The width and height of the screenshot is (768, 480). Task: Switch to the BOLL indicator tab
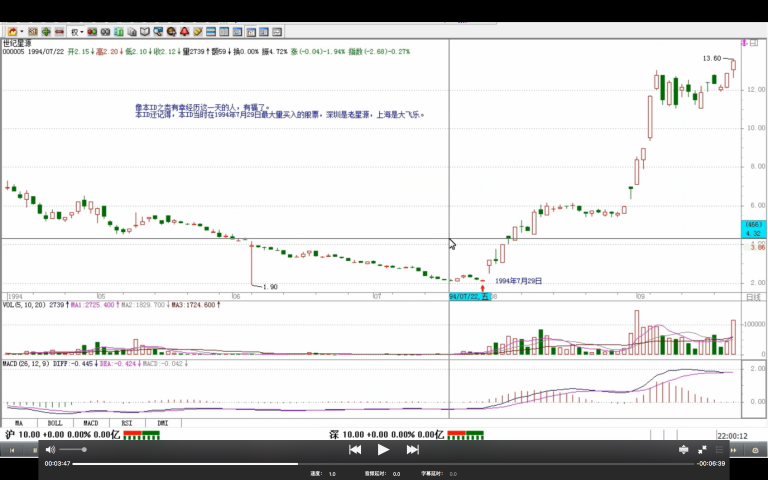(54, 423)
